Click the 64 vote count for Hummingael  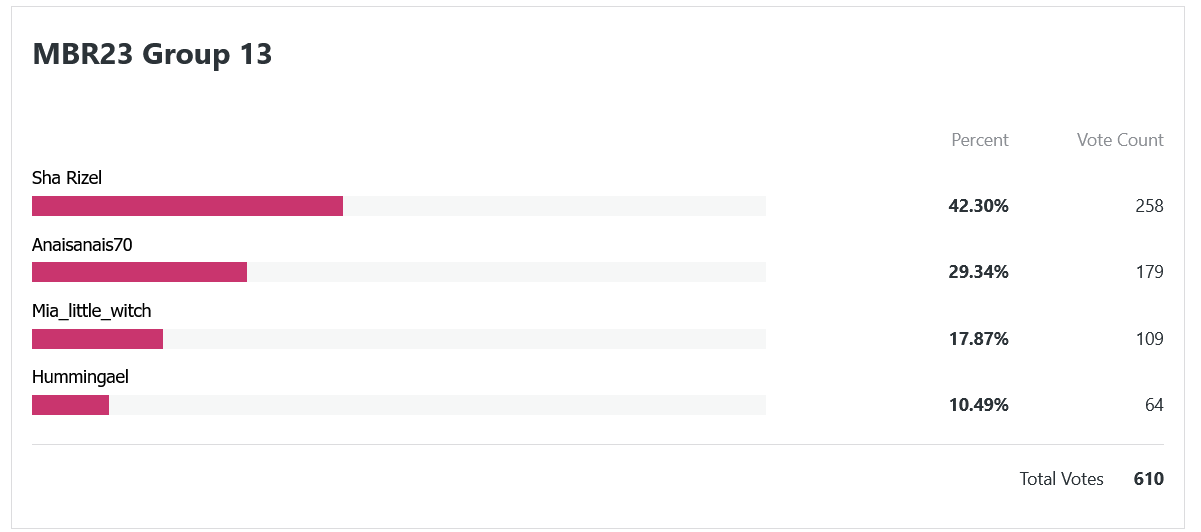click(1154, 405)
